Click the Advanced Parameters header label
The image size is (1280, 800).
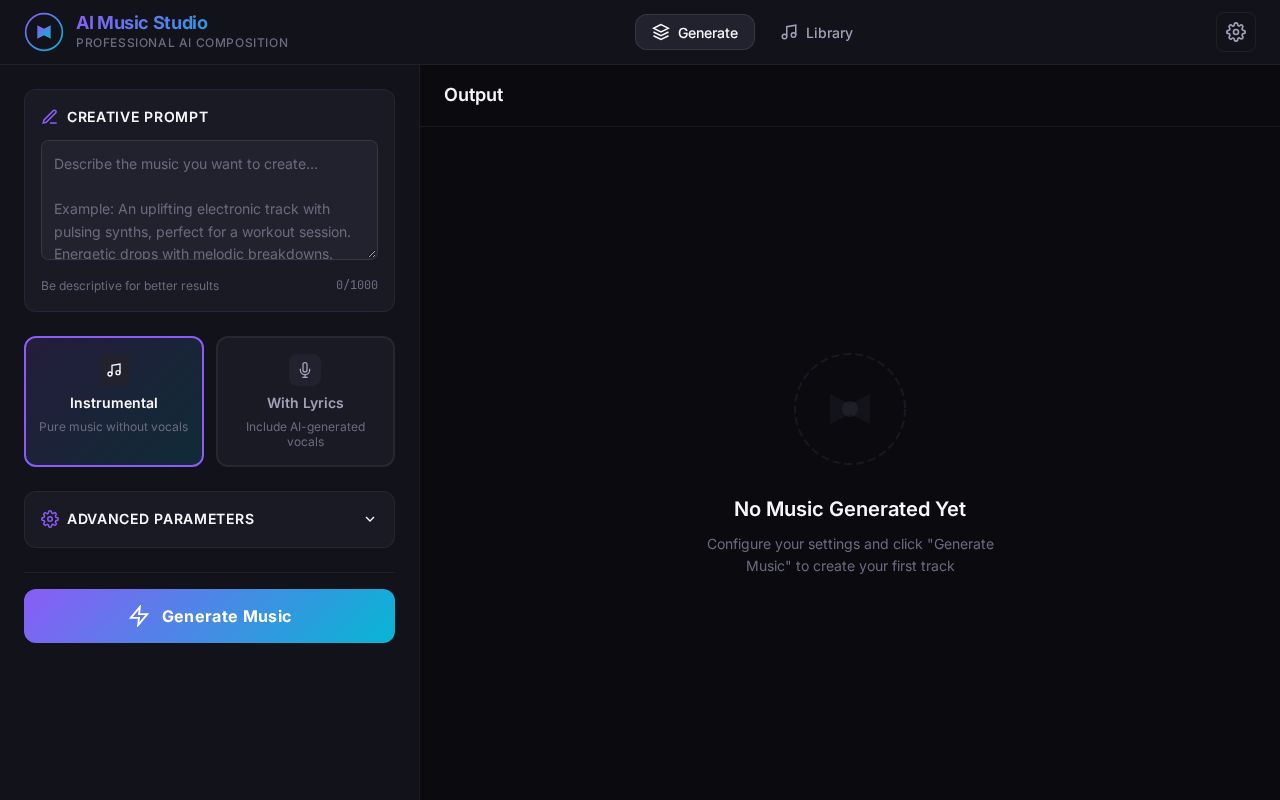point(160,519)
